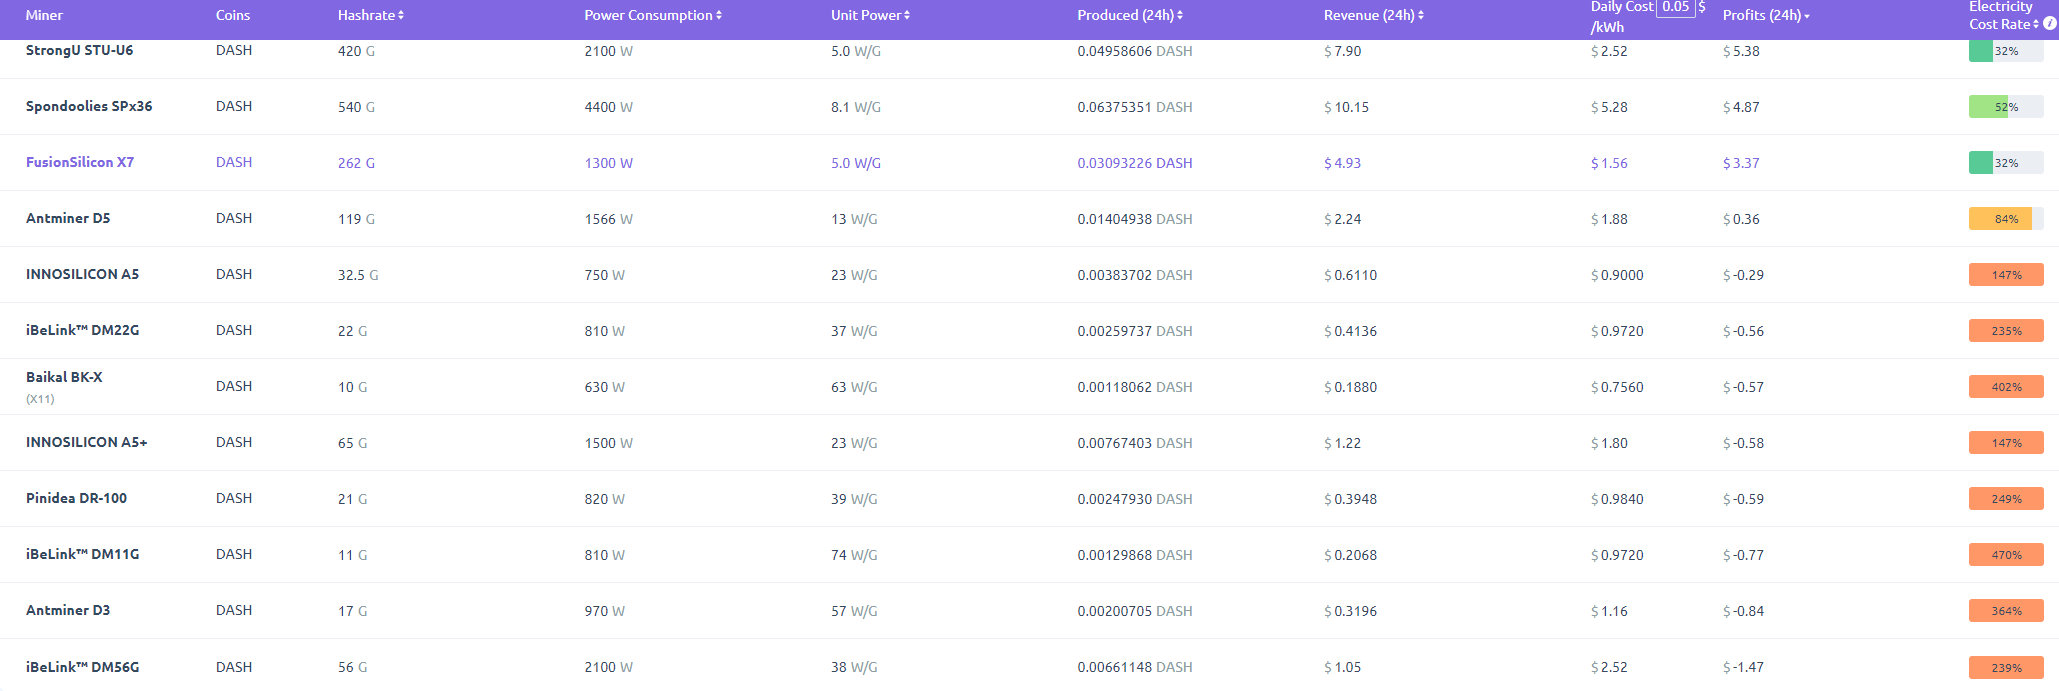The height and width of the screenshot is (691, 2059).
Task: Sort by Revenue (24h) column
Action: click(x=1421, y=16)
